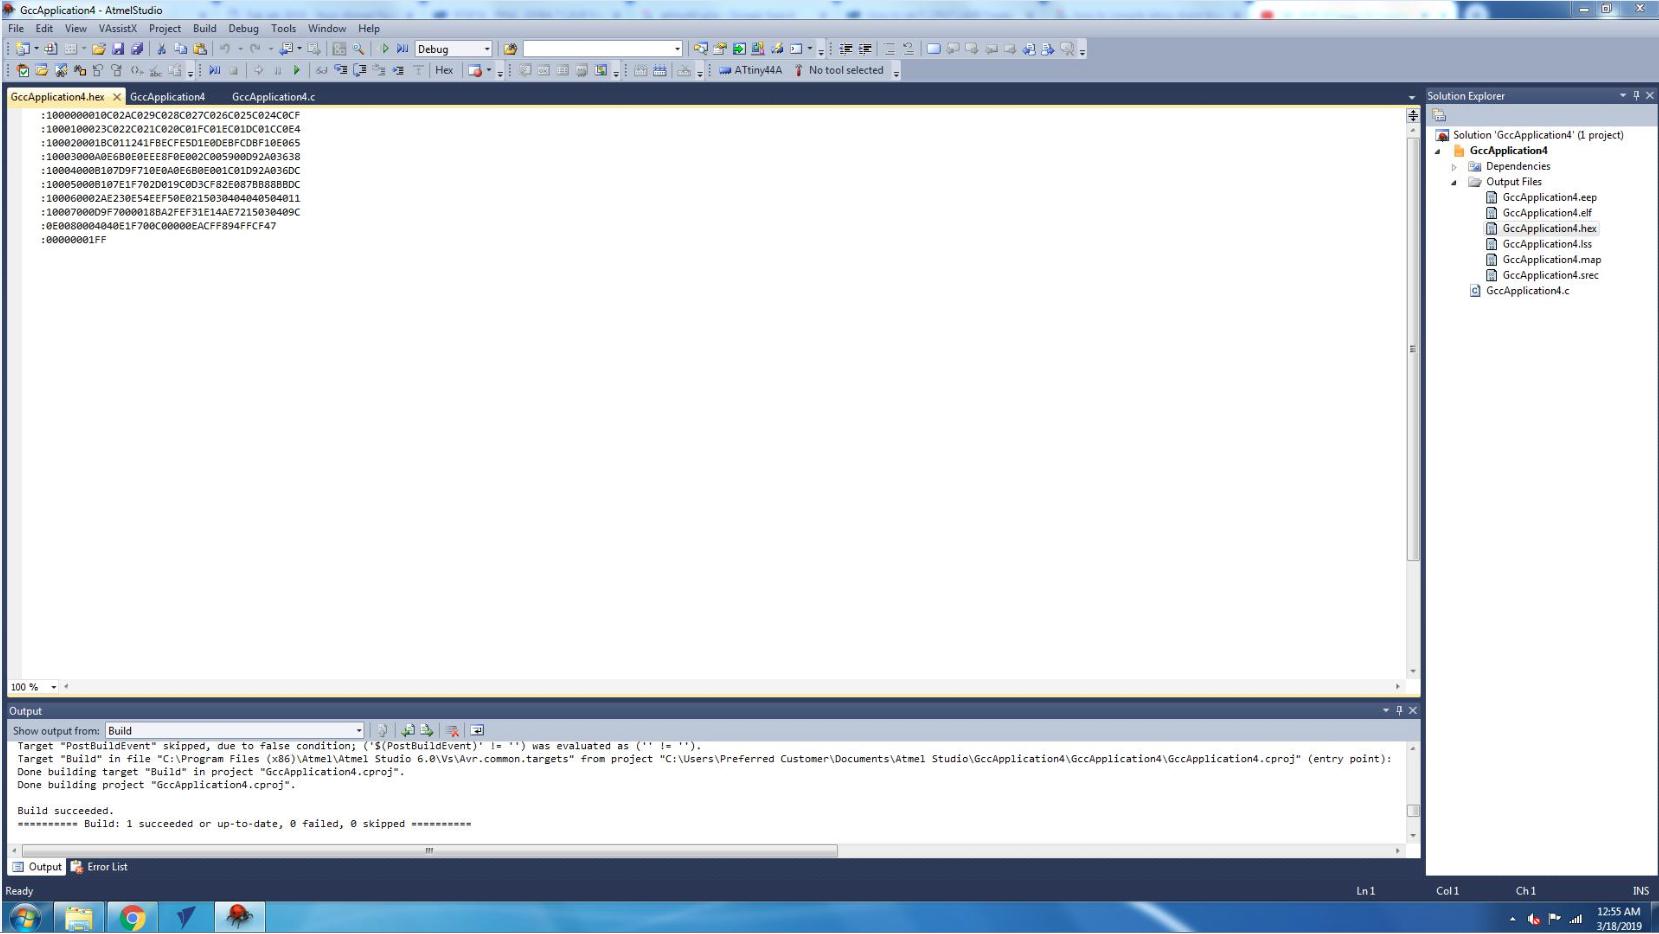
Task: Select GccApplication4.lss in Solution Explorer
Action: click(x=1546, y=244)
